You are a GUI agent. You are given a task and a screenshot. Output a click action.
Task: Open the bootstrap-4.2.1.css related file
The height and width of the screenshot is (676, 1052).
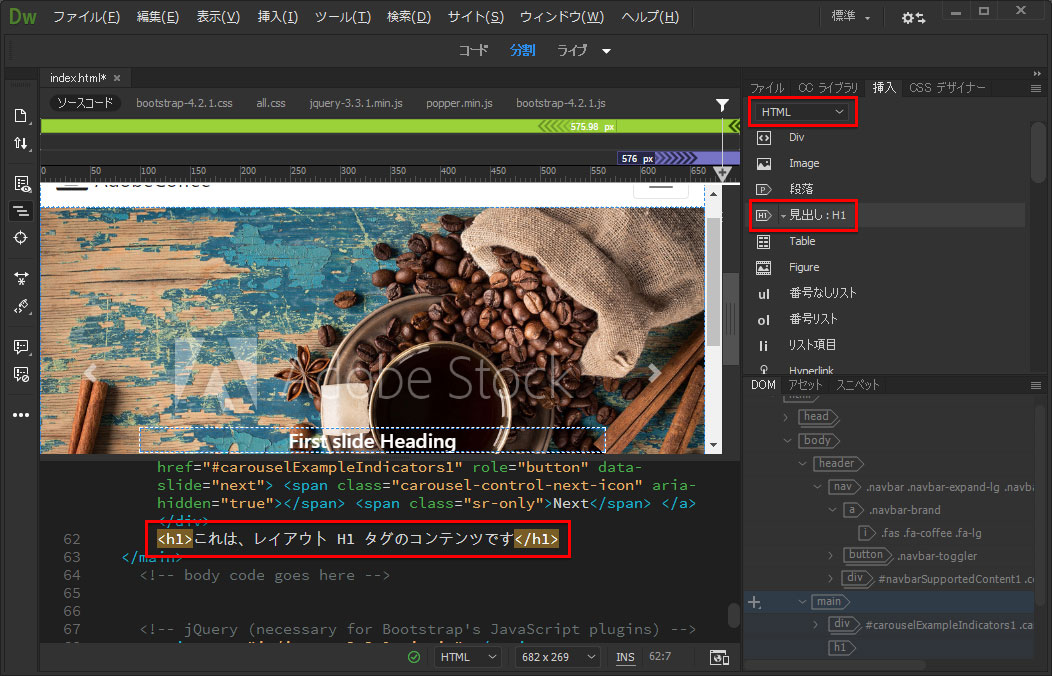coord(184,103)
